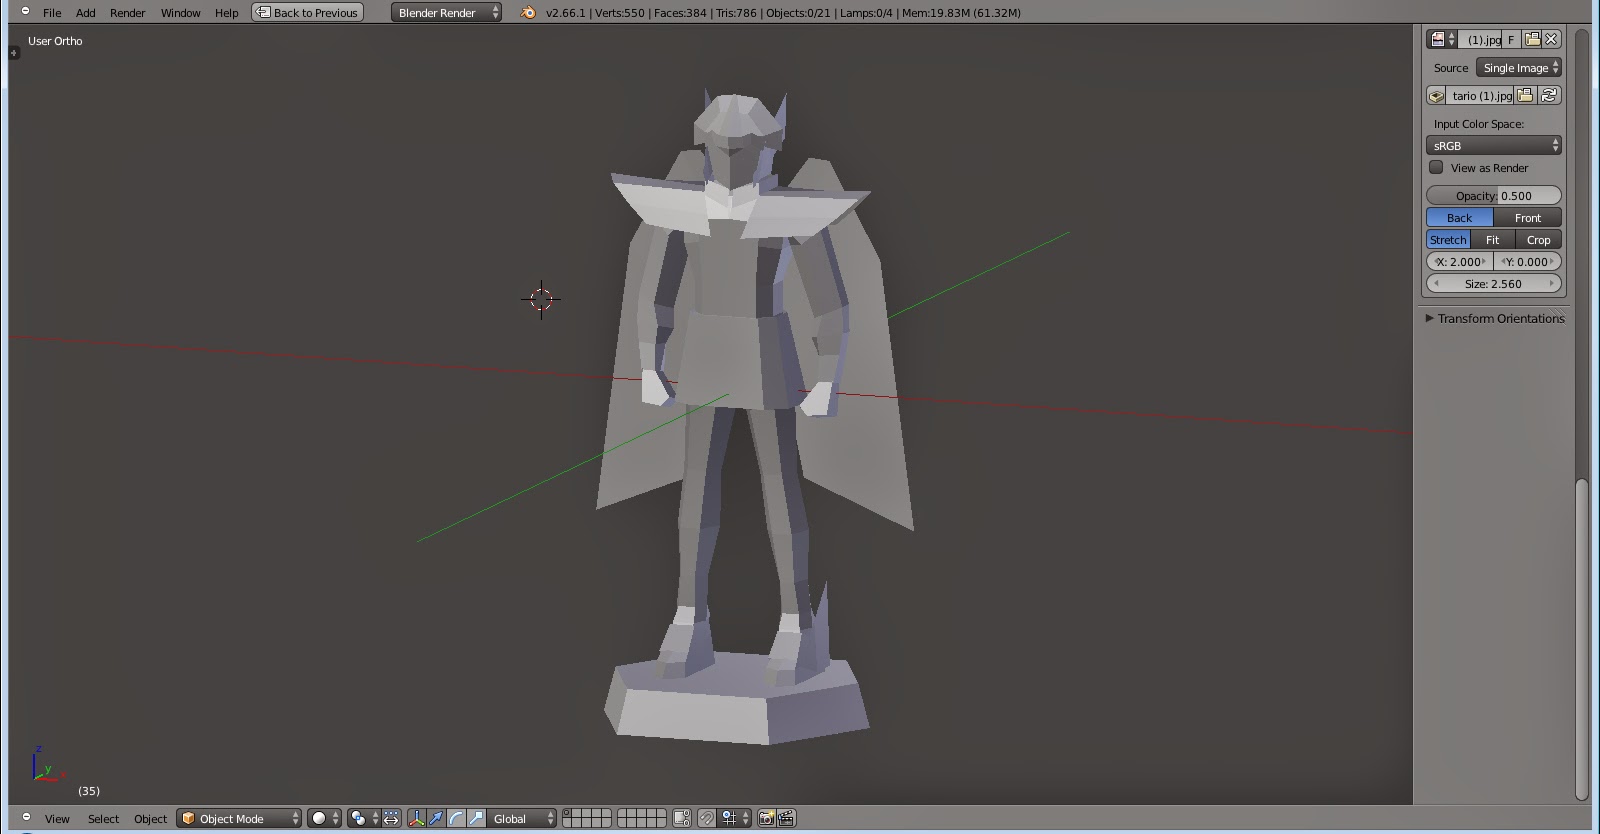Reload the image with refresh icon
Image resolution: width=1600 pixels, height=834 pixels.
1549,95
